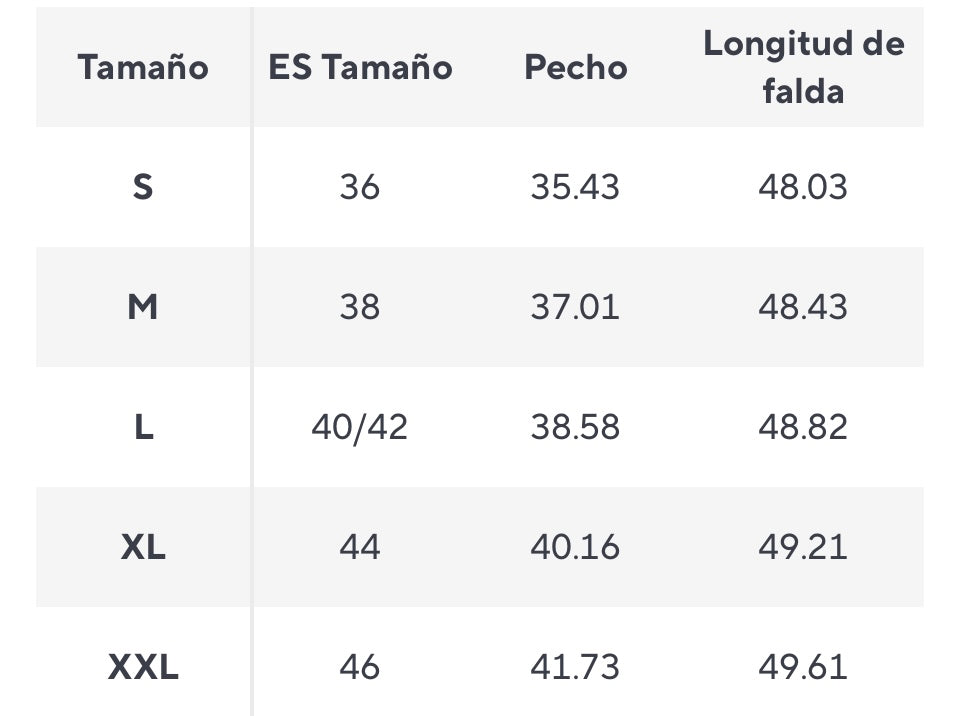The width and height of the screenshot is (960, 716).
Task: Click skirt length value 49.21
Action: point(803,547)
